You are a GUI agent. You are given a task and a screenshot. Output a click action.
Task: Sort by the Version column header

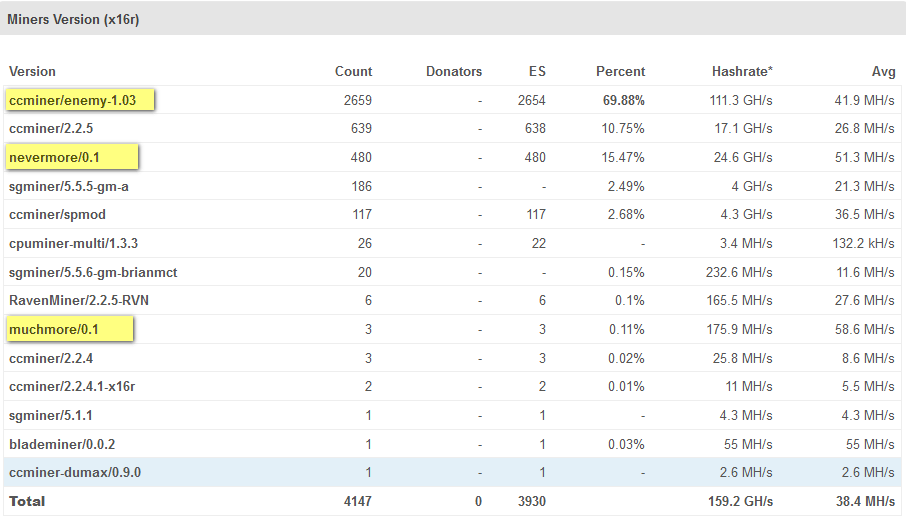(x=32, y=71)
